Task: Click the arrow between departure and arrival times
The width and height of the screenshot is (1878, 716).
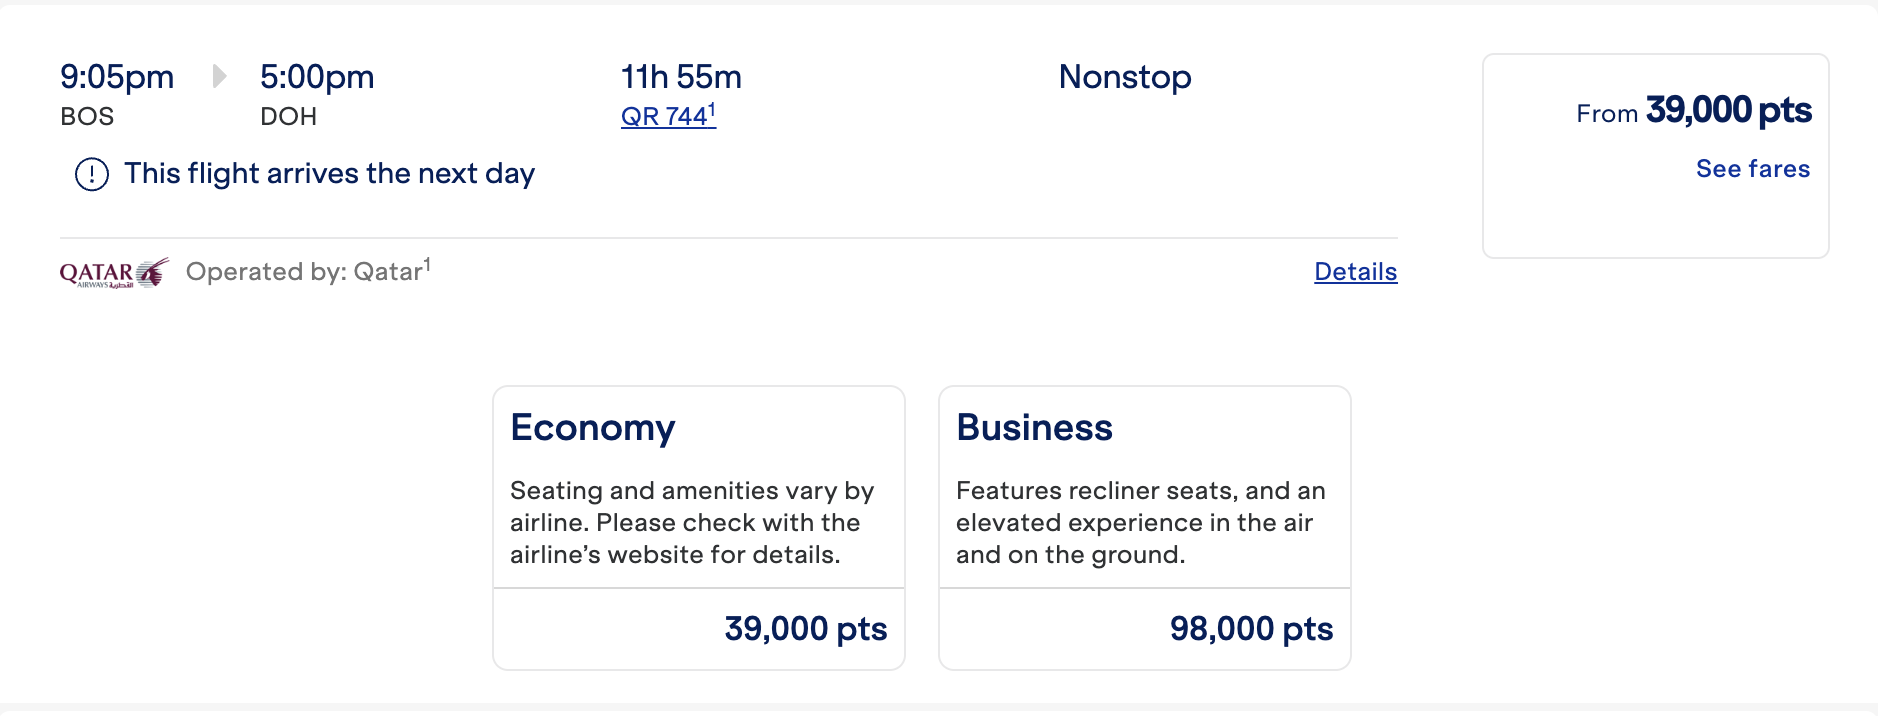Action: click(220, 76)
